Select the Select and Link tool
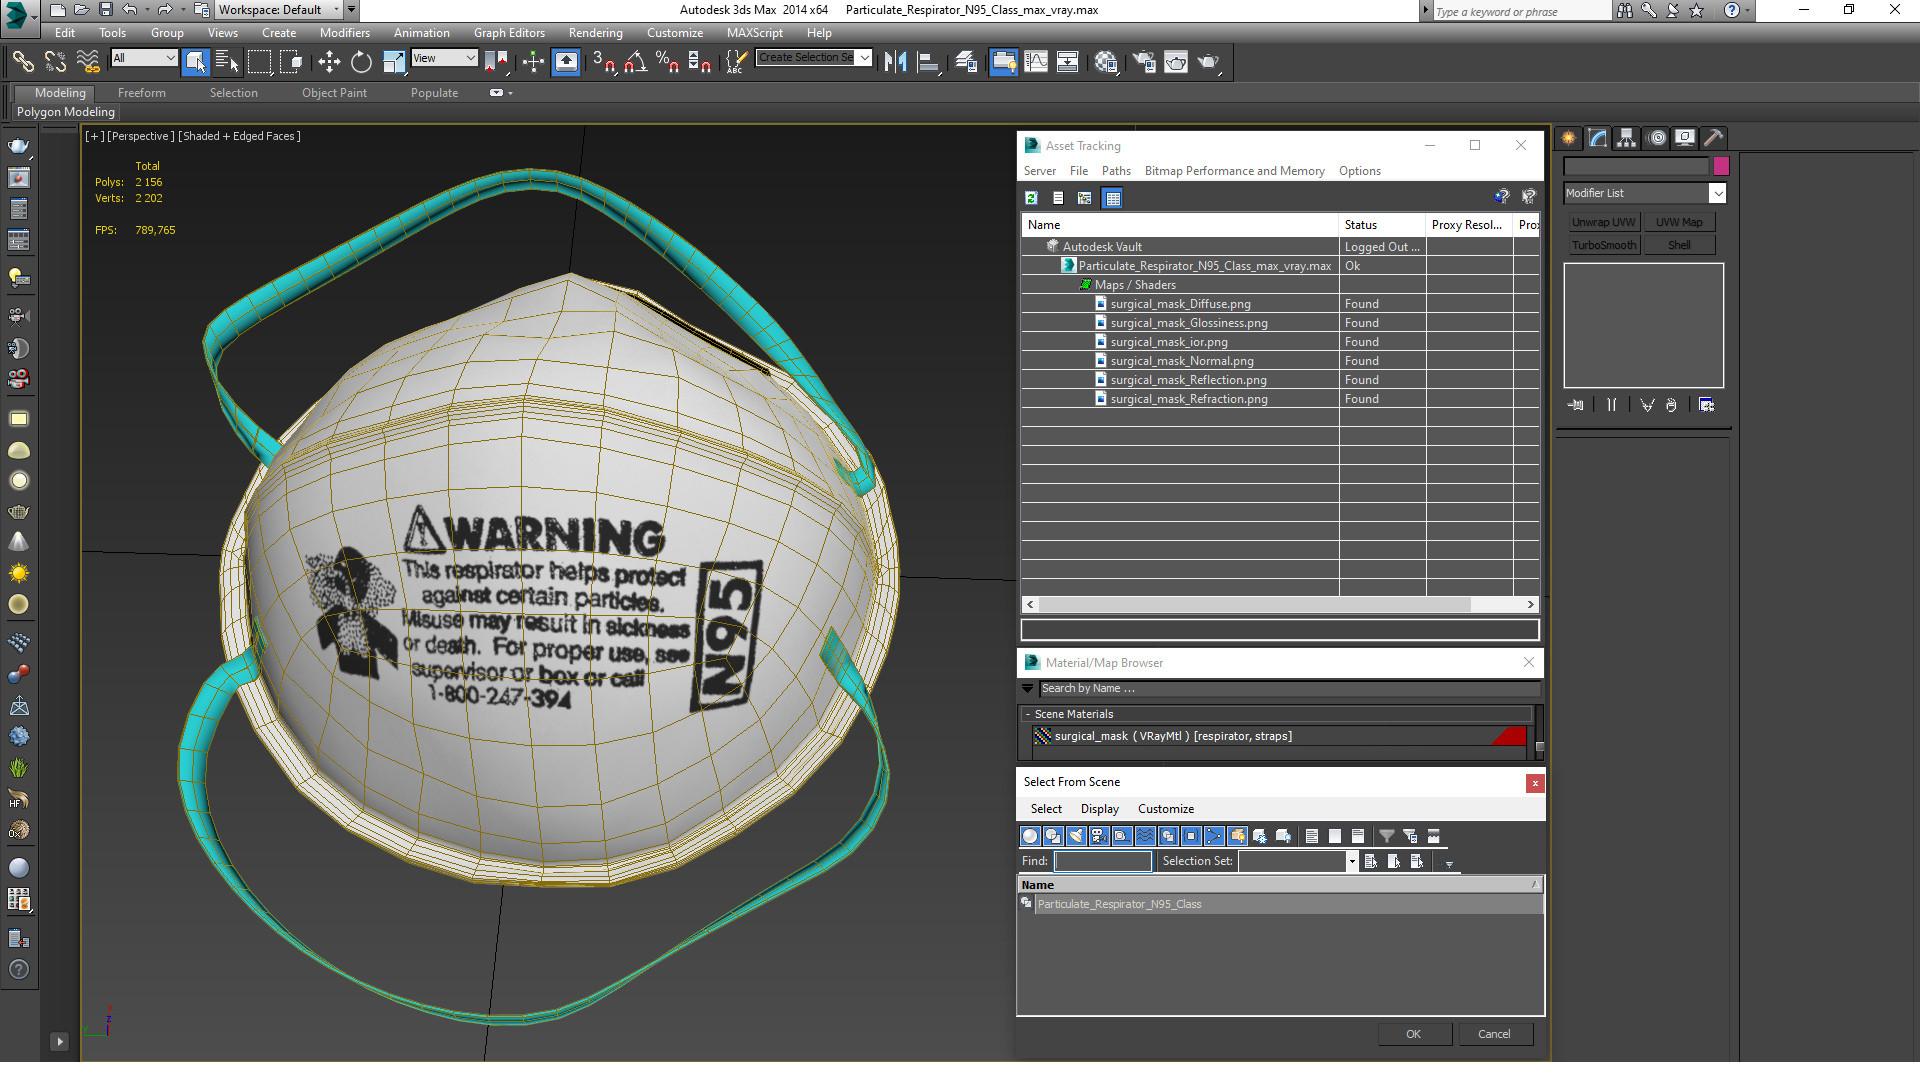 click(x=22, y=62)
